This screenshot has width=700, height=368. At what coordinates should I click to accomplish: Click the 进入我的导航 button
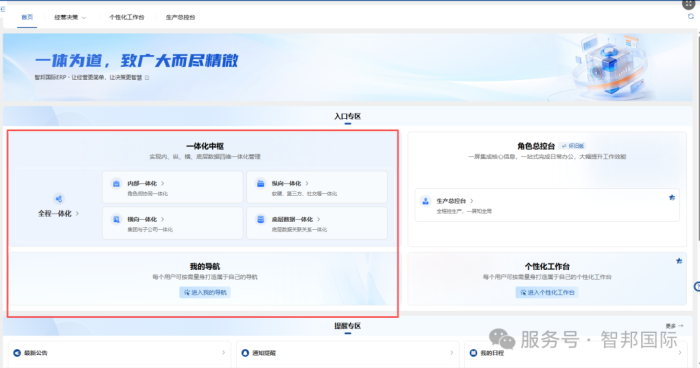[x=205, y=293]
